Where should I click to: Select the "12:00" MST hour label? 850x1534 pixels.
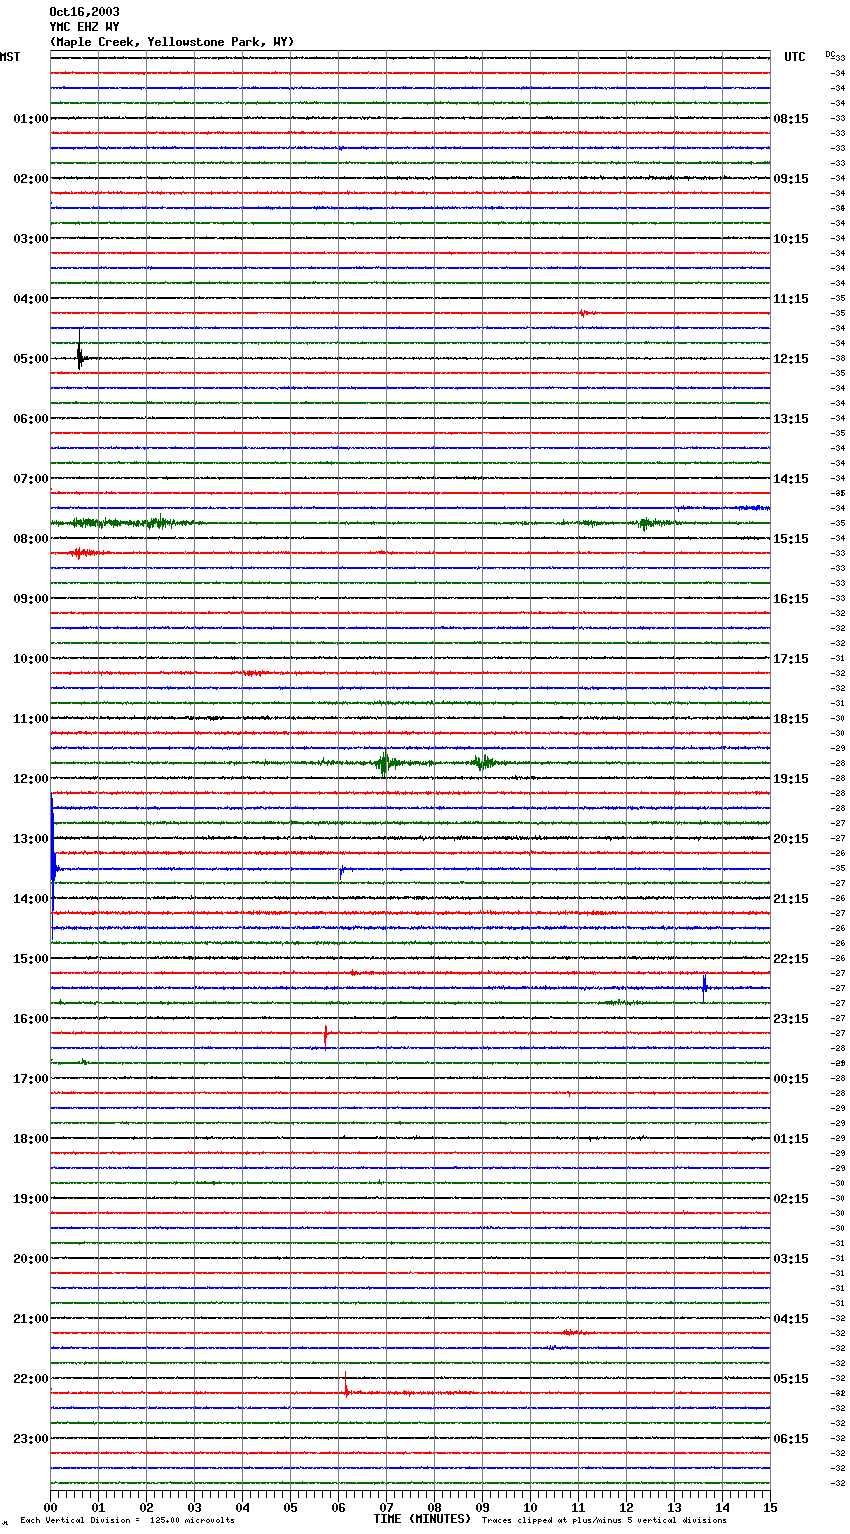(x=31, y=778)
